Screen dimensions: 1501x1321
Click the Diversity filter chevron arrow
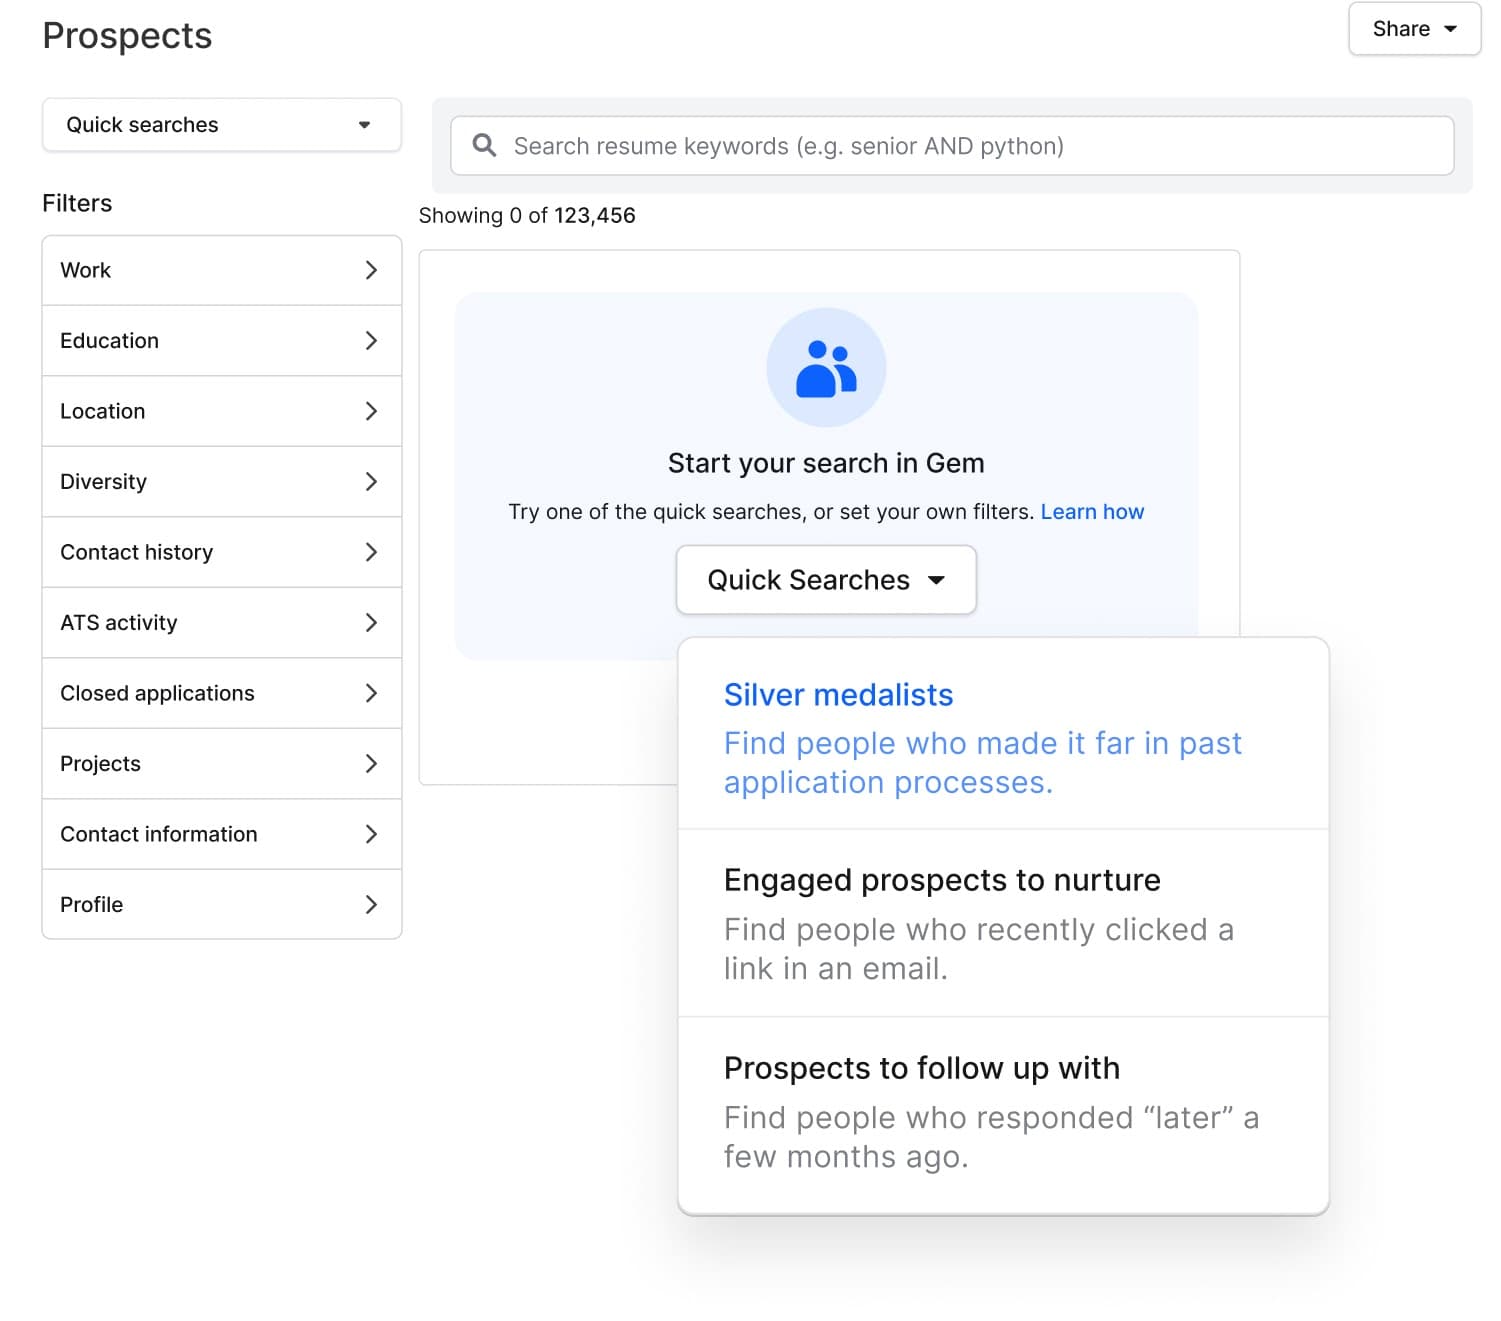tap(371, 482)
